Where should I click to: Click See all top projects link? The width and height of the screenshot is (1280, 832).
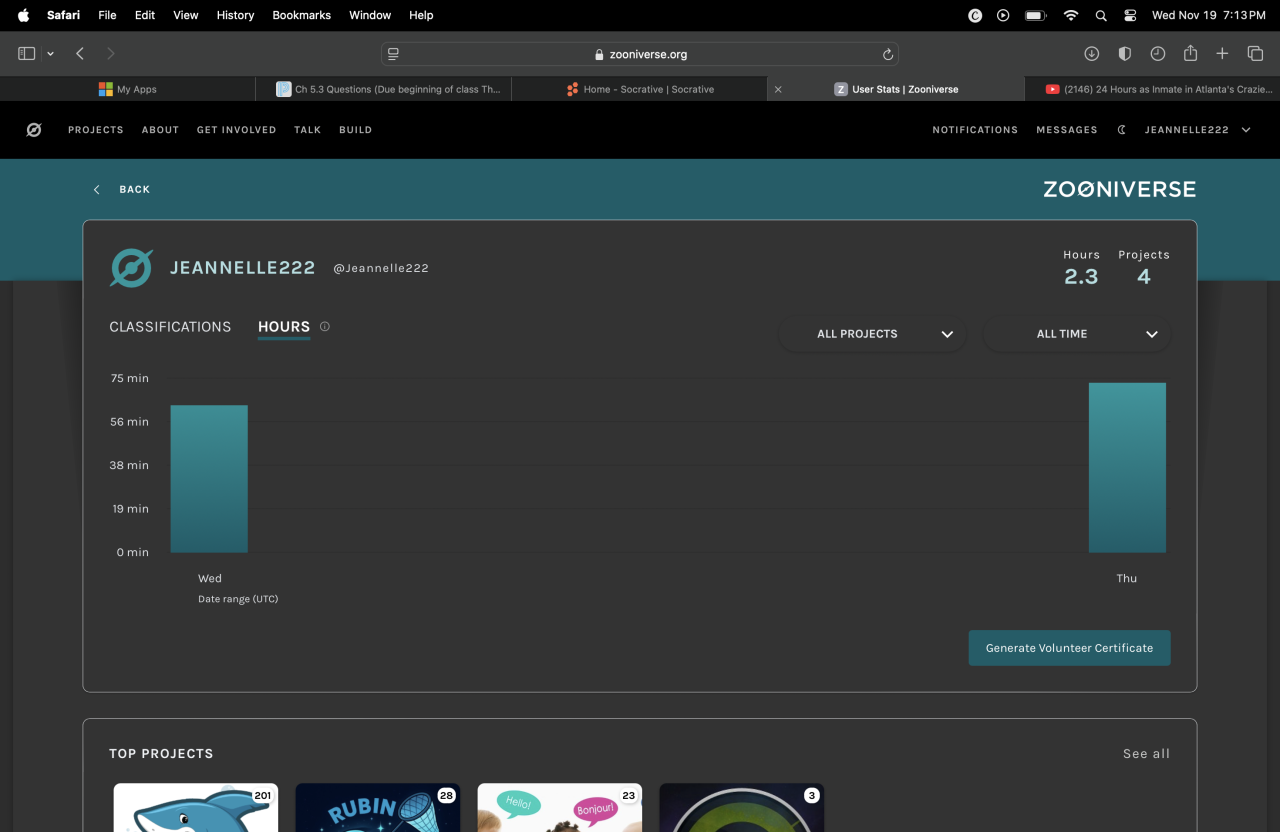1146,754
